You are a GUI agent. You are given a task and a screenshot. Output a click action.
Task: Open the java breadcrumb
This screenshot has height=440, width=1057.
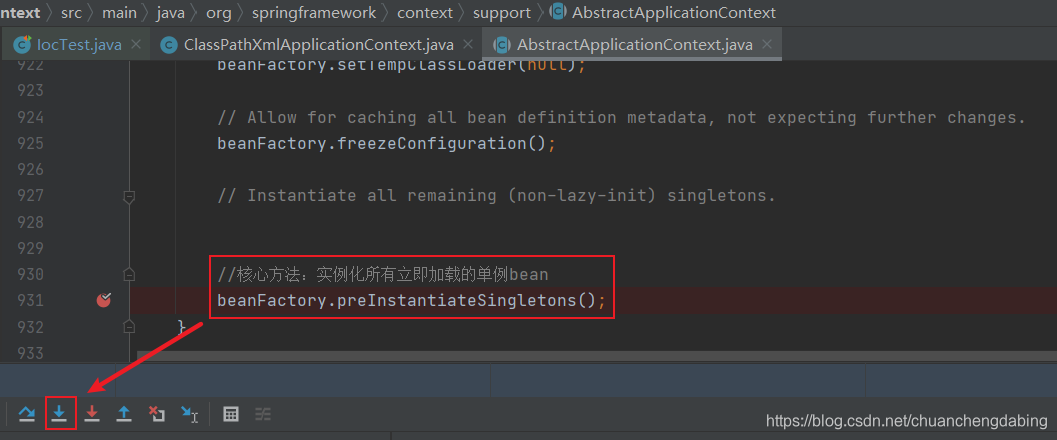tap(171, 13)
